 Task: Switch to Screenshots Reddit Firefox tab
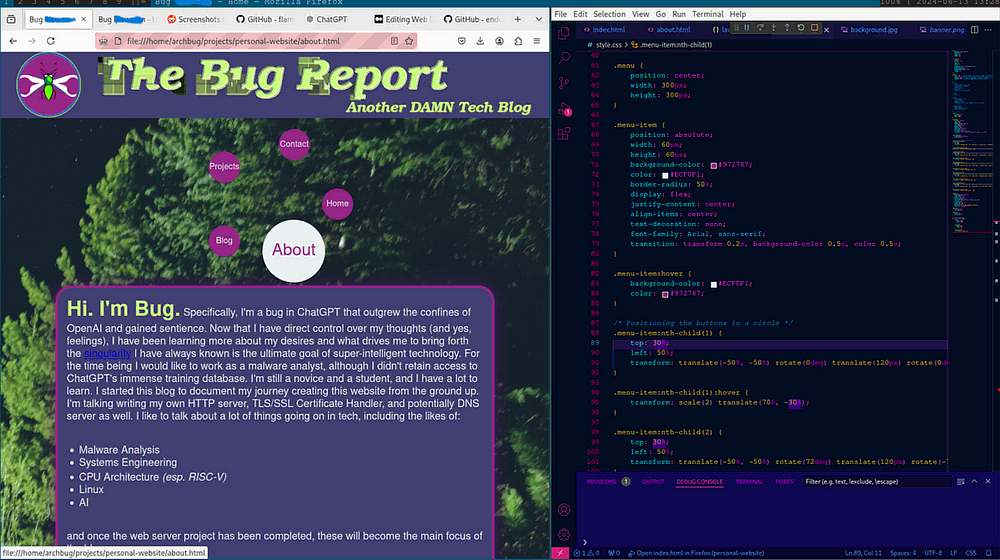pos(195,19)
